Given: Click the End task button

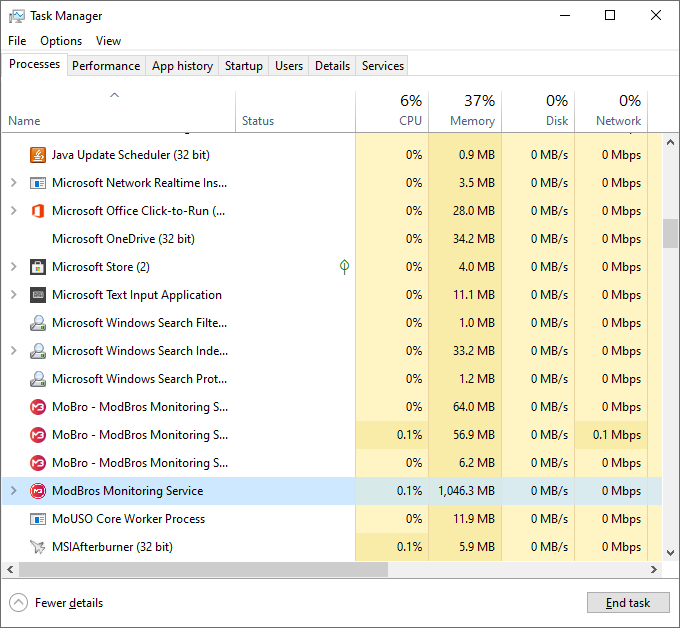Looking at the screenshot, I should point(628,603).
